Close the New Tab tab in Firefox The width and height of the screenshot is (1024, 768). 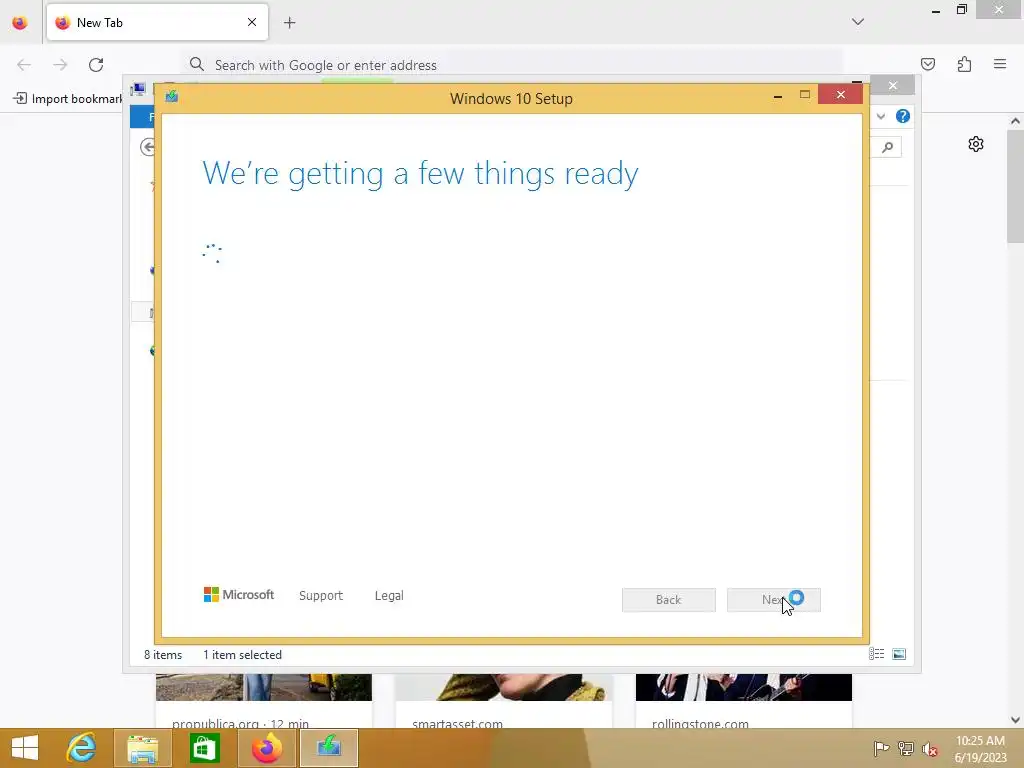point(251,22)
